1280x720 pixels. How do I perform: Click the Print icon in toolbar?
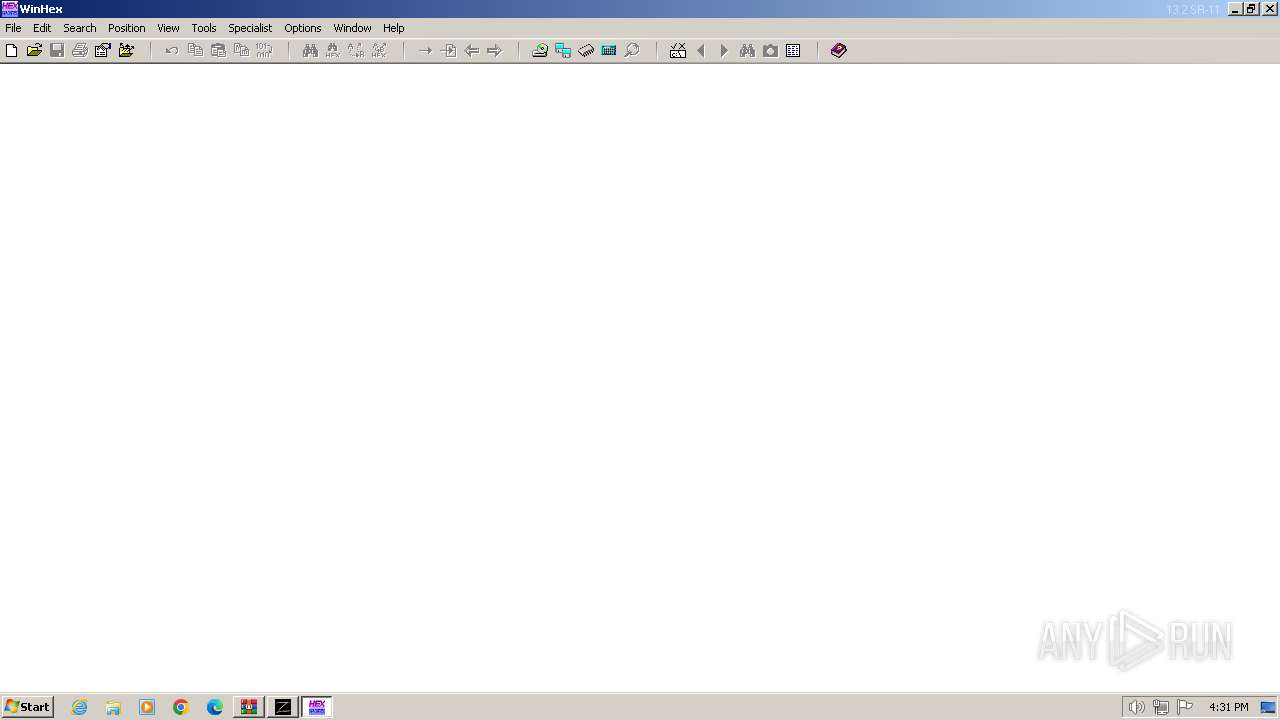click(80, 50)
